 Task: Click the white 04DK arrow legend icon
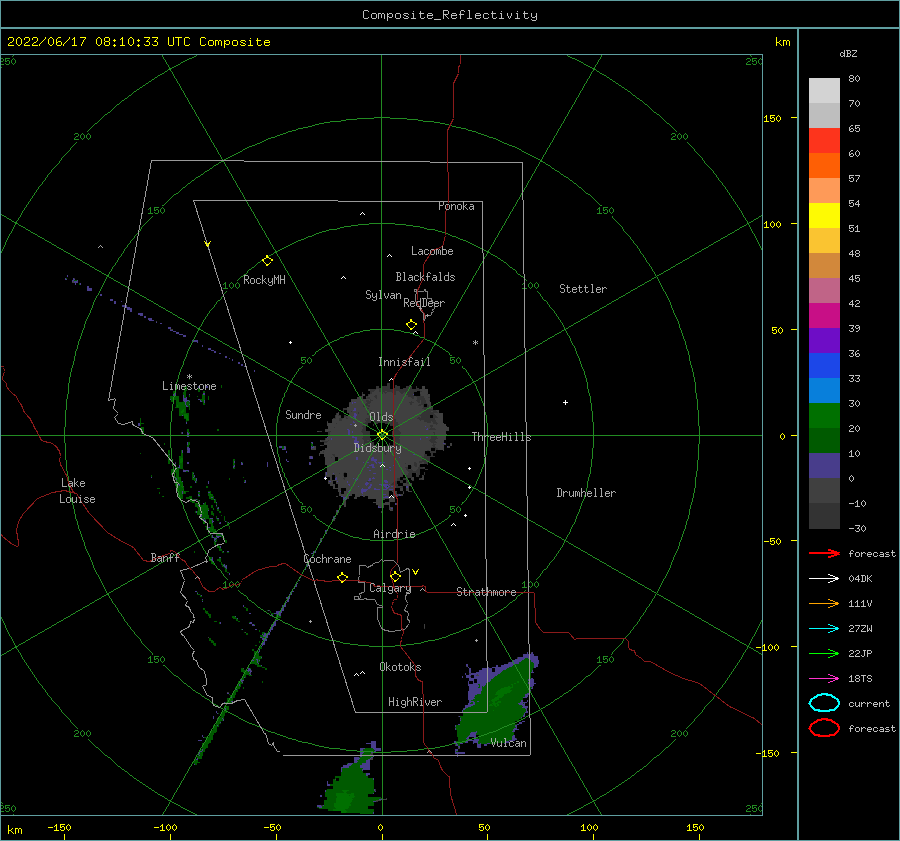click(824, 579)
